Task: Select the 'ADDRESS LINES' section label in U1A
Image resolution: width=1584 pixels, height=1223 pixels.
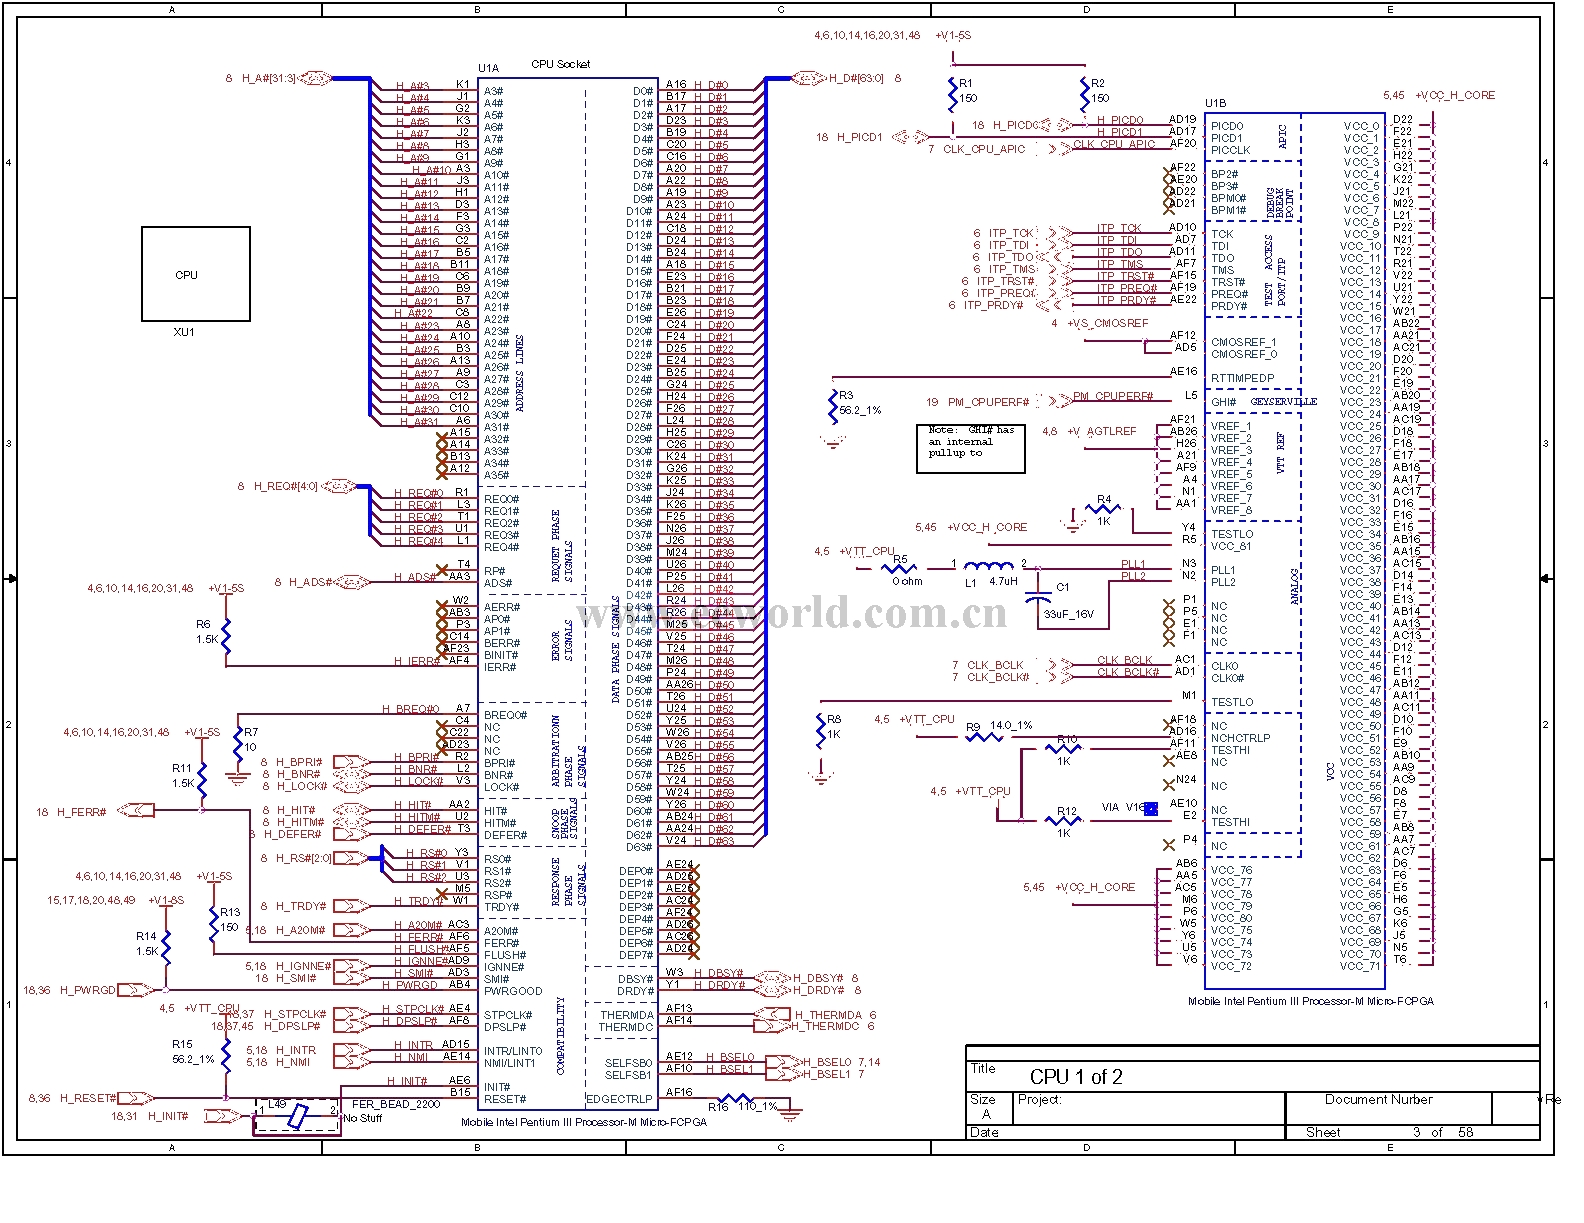Action: 519,373
